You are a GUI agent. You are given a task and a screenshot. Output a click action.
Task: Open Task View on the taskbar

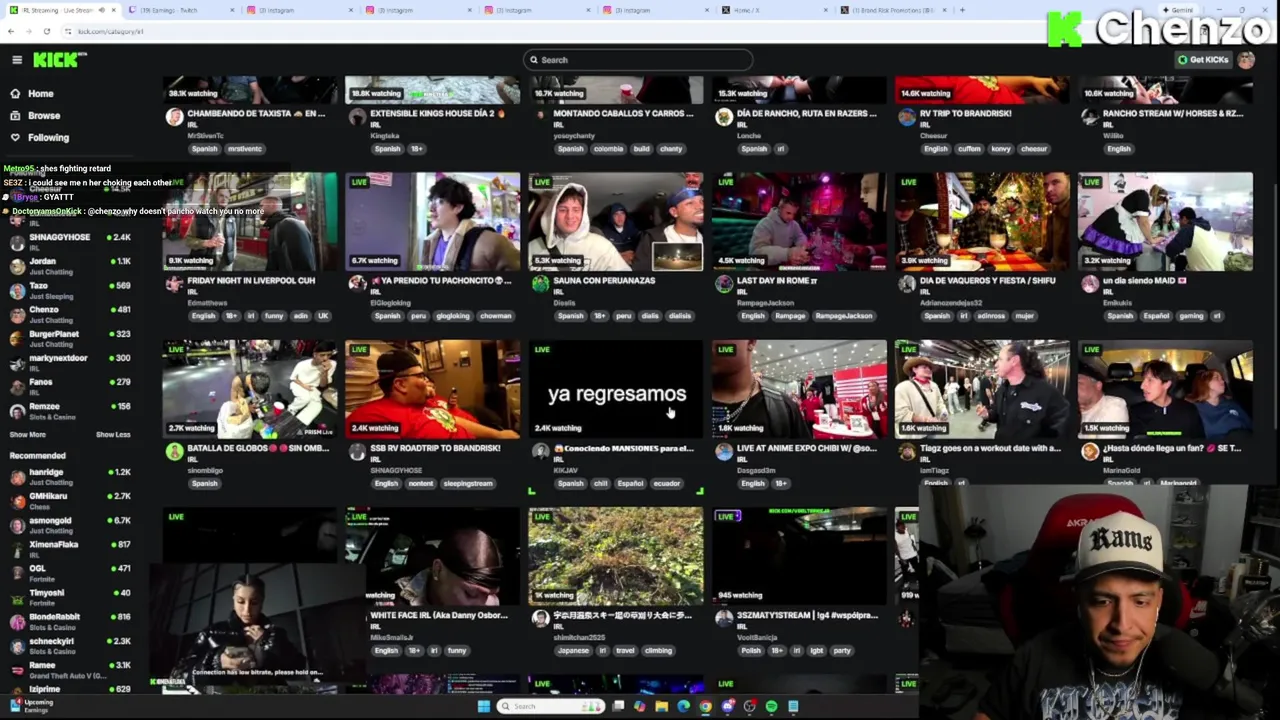coord(618,707)
